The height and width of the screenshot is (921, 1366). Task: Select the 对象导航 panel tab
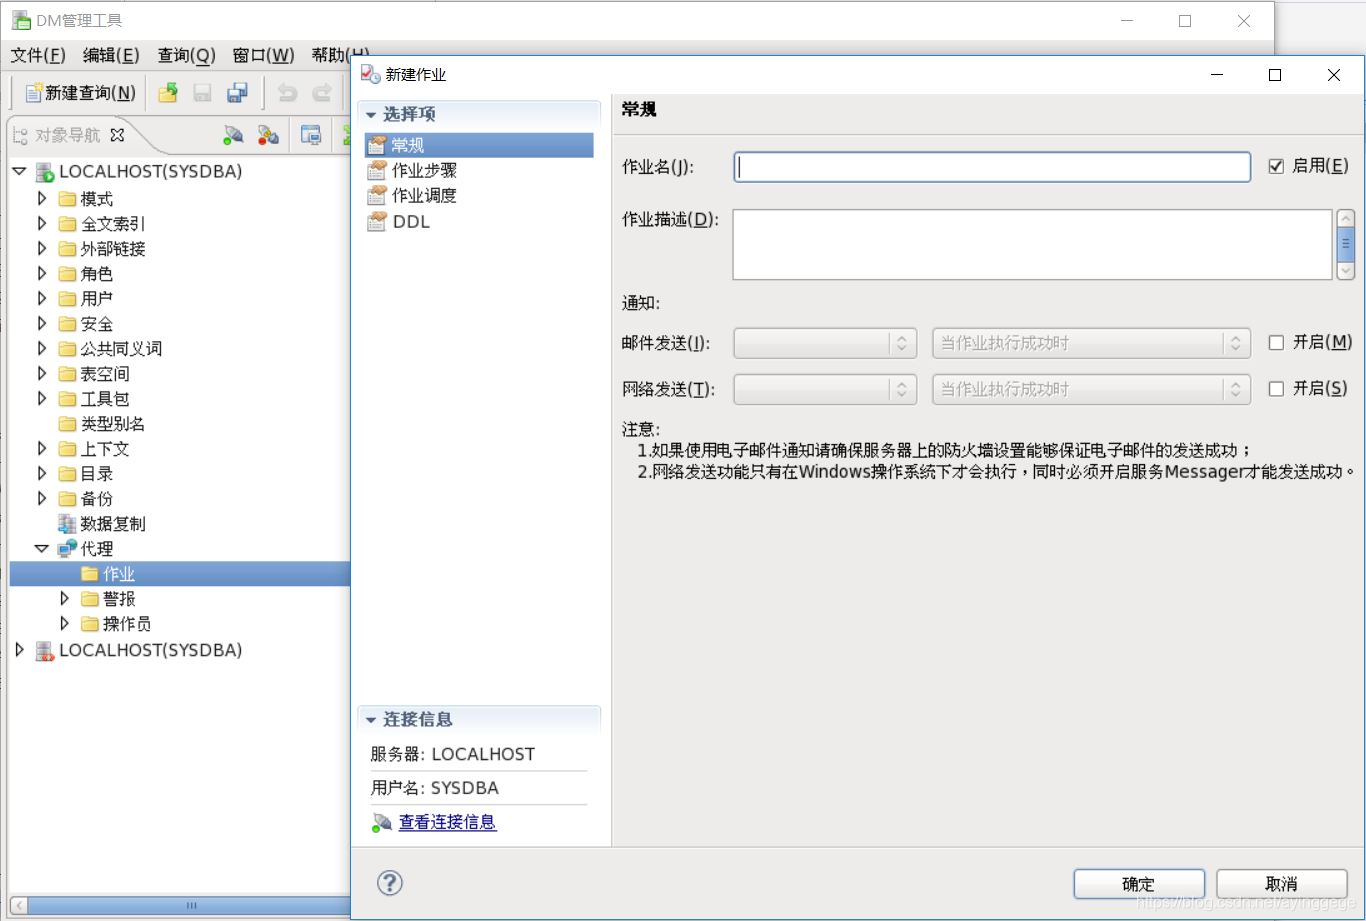click(68, 135)
